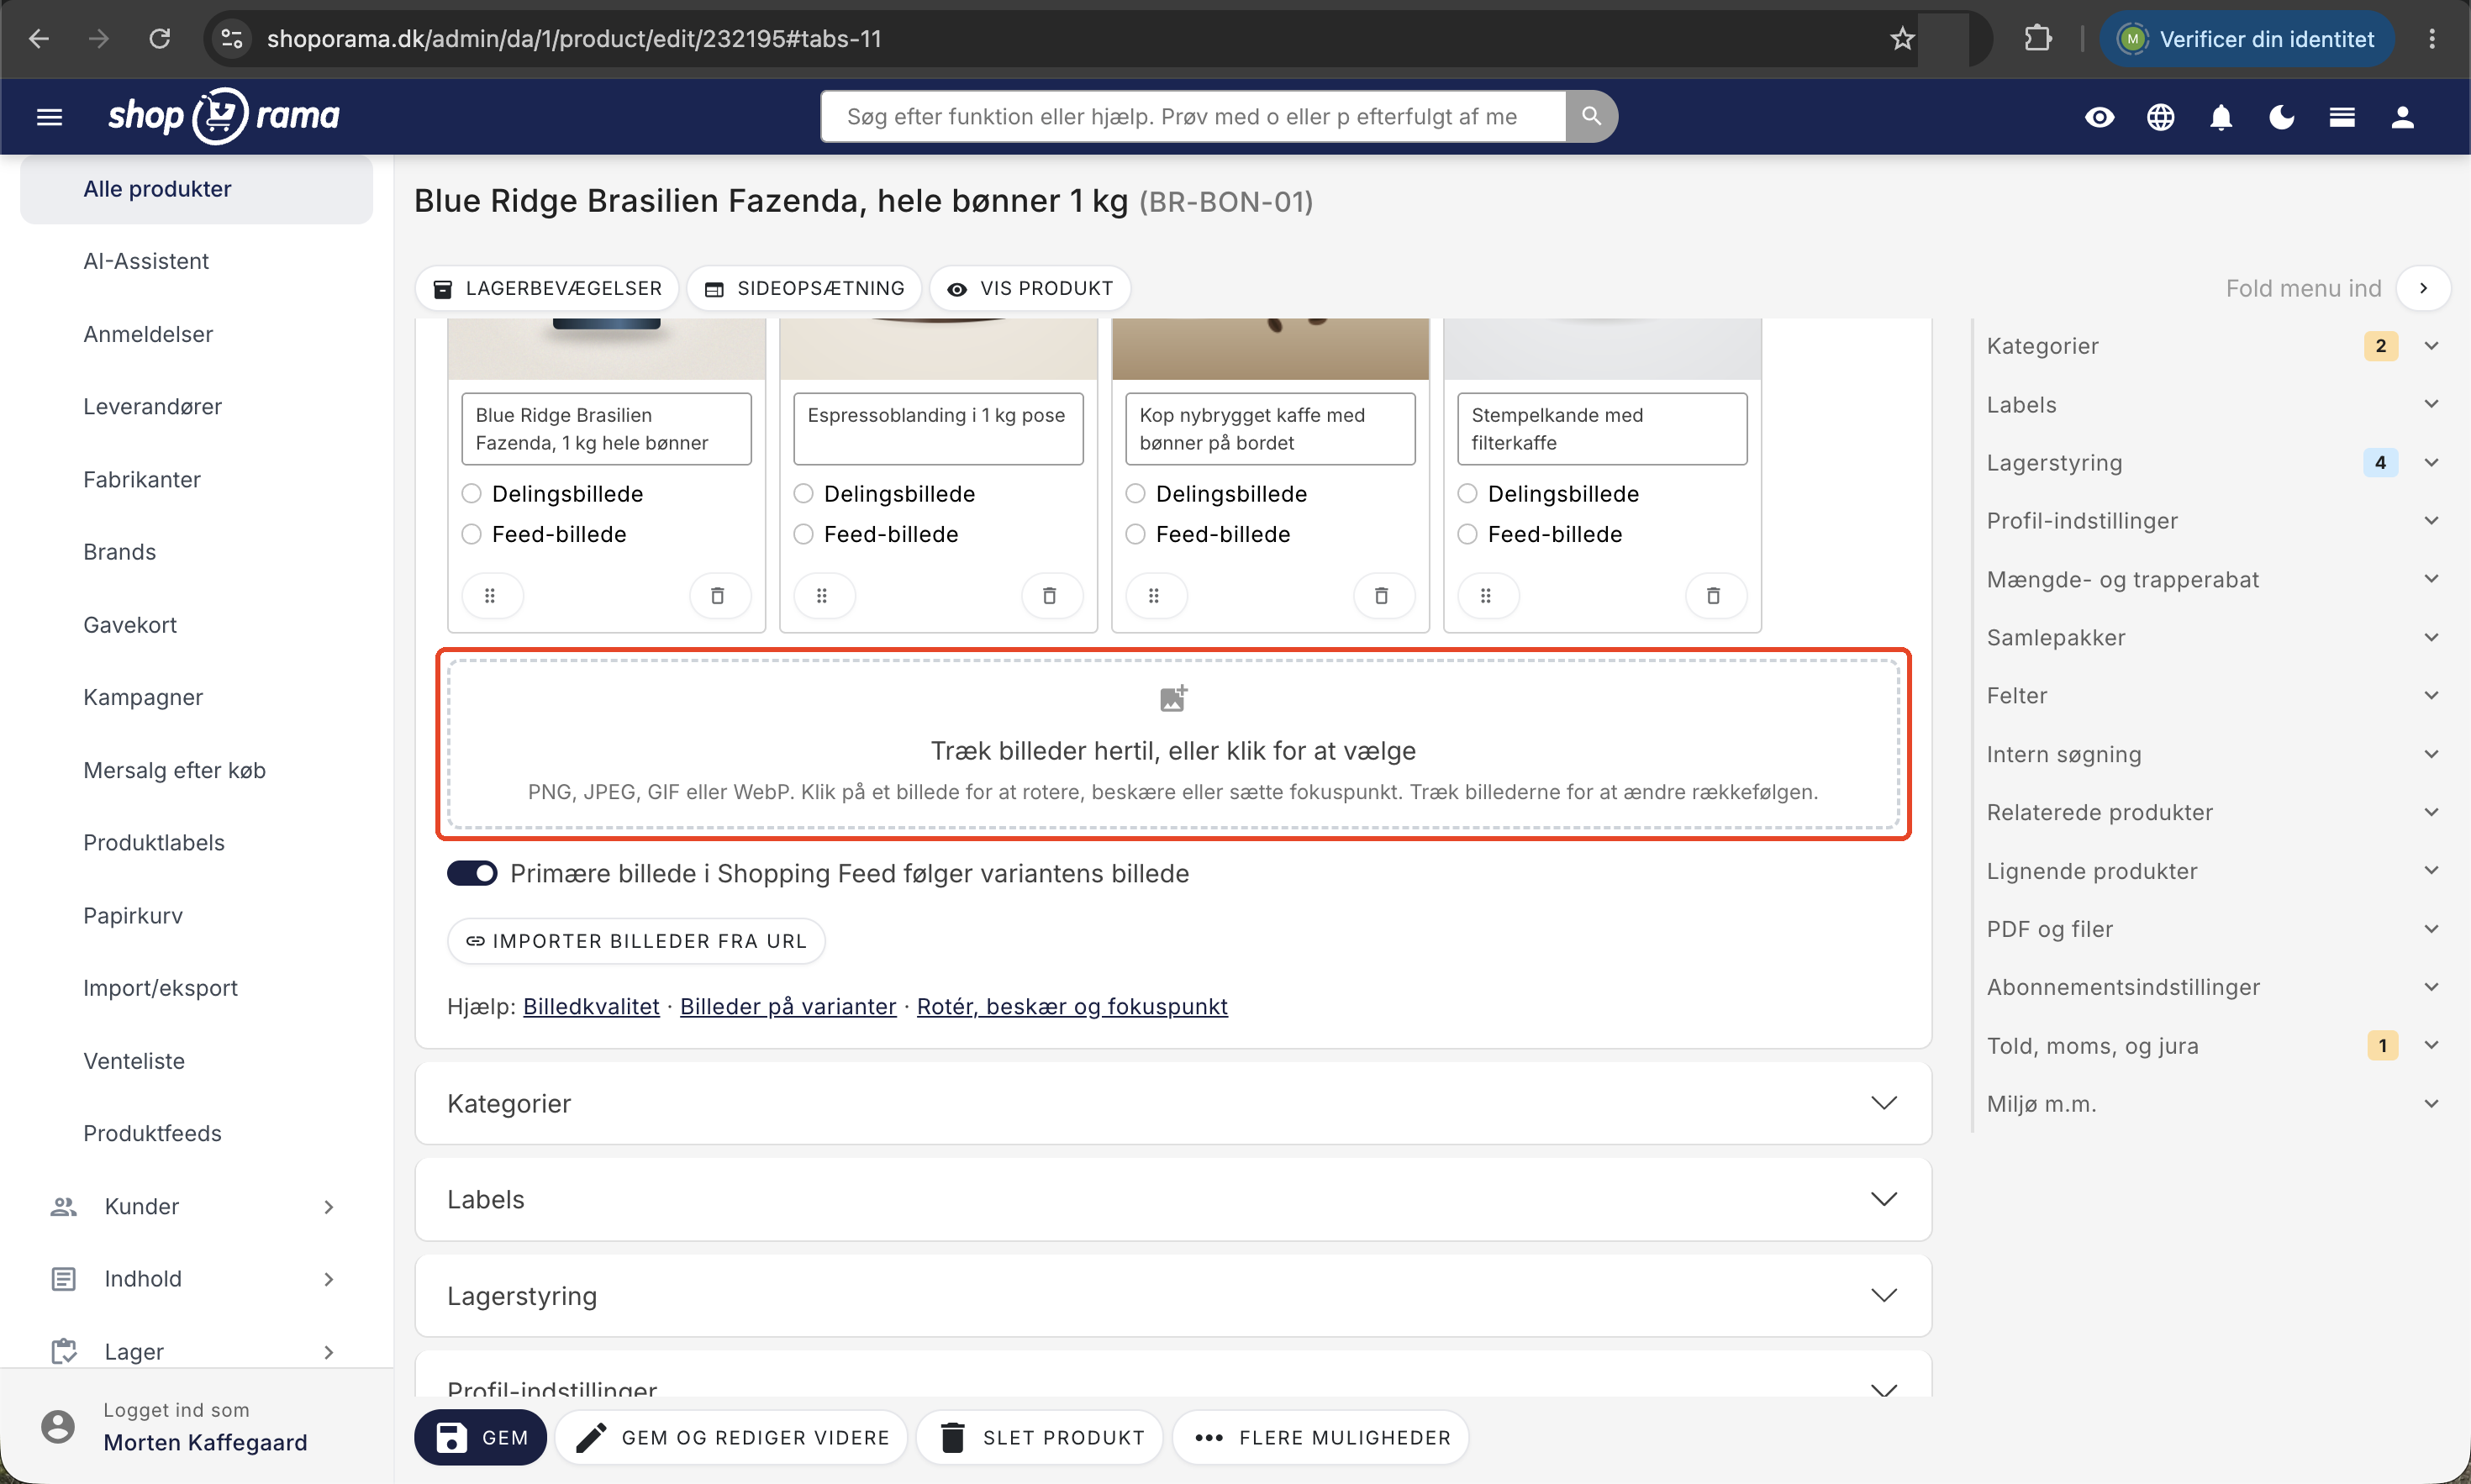
Task: Click the add-image upload icon
Action: click(1173, 698)
